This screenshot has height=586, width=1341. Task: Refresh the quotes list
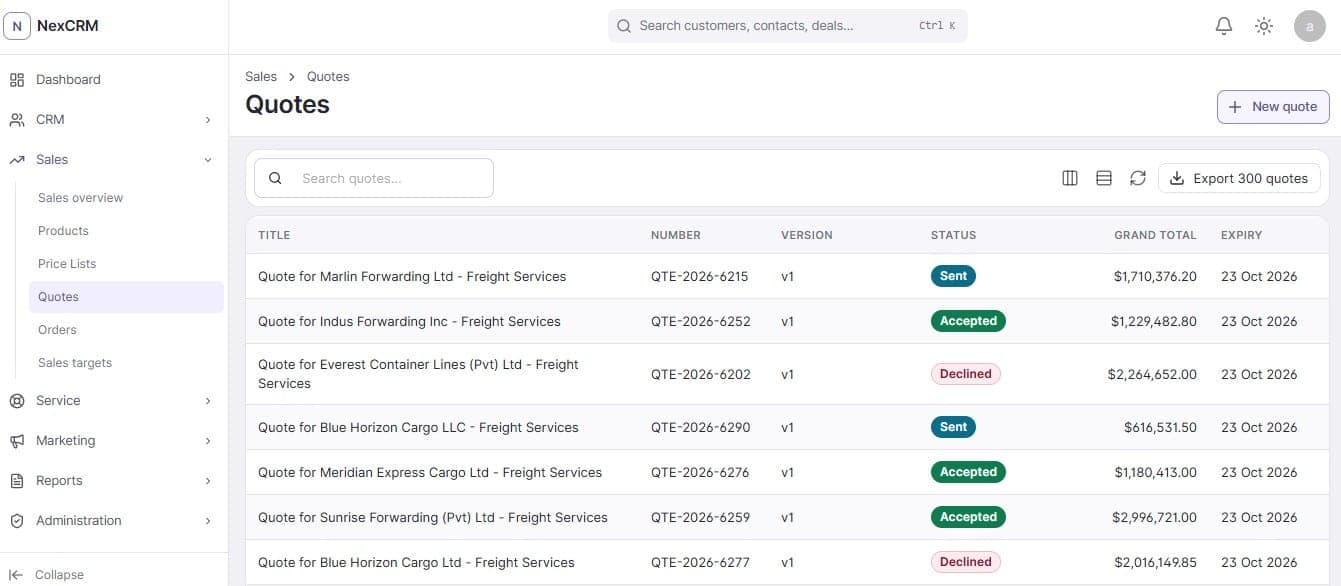pos(1138,178)
